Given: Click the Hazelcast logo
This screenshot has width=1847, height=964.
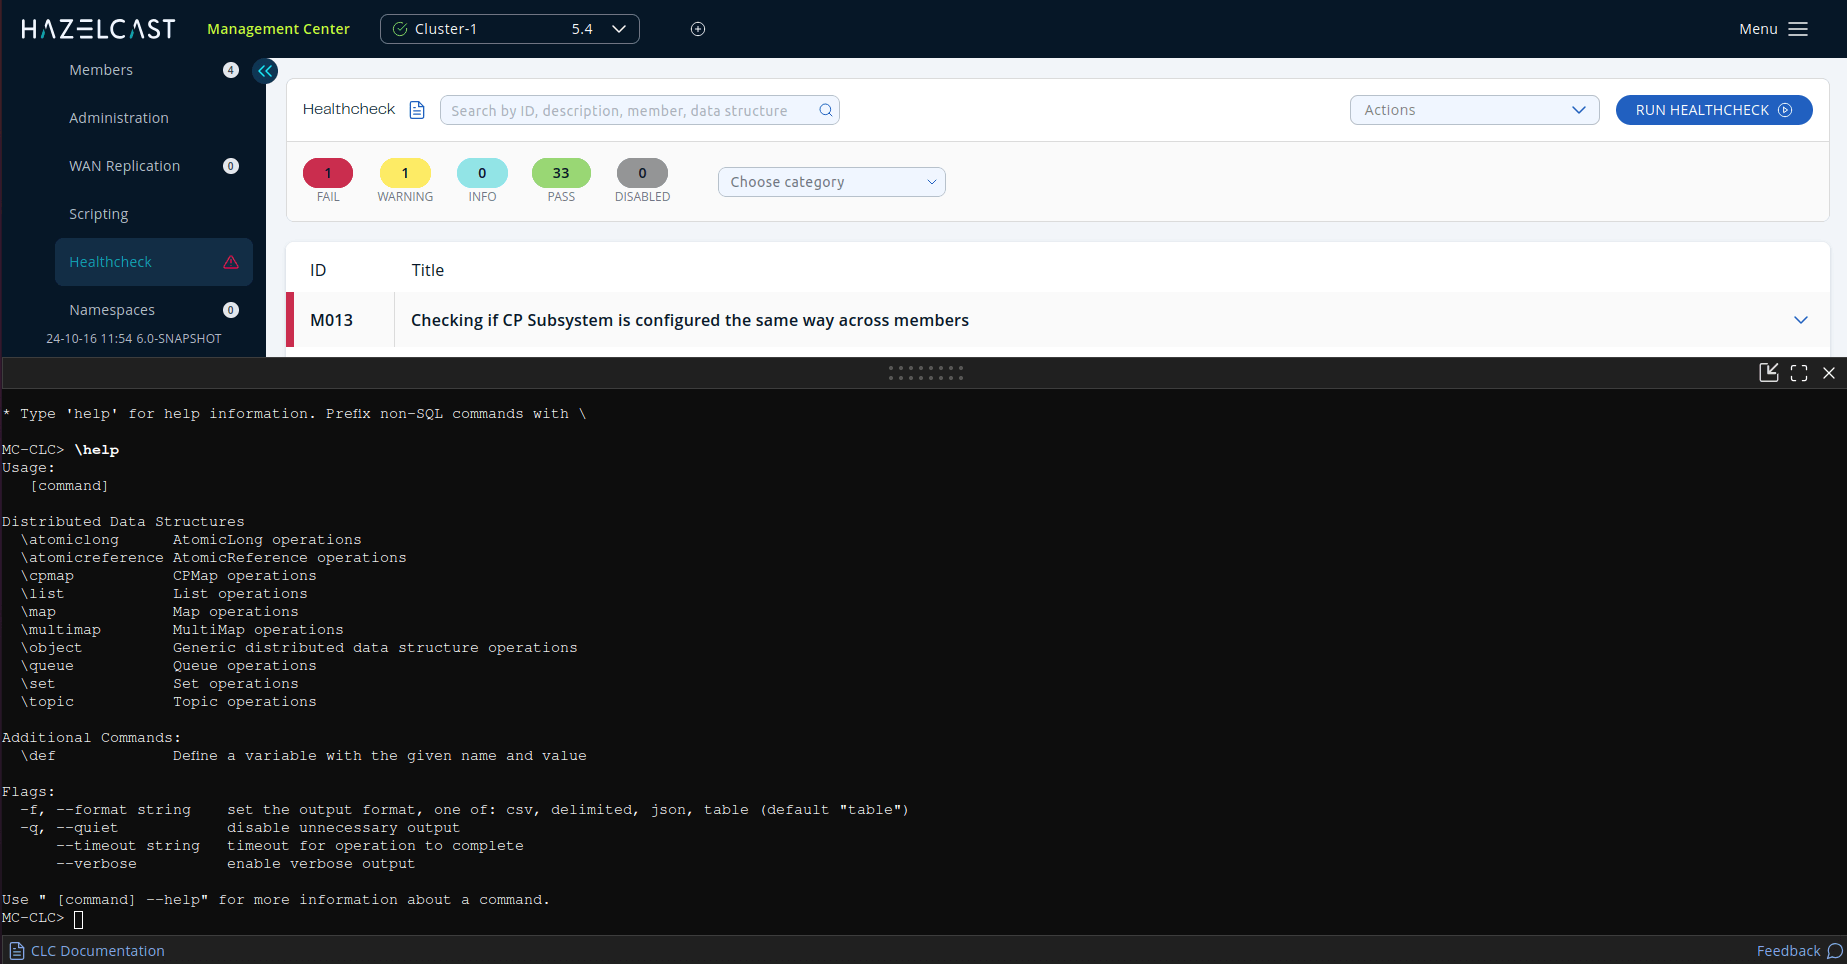Looking at the screenshot, I should click(98, 29).
